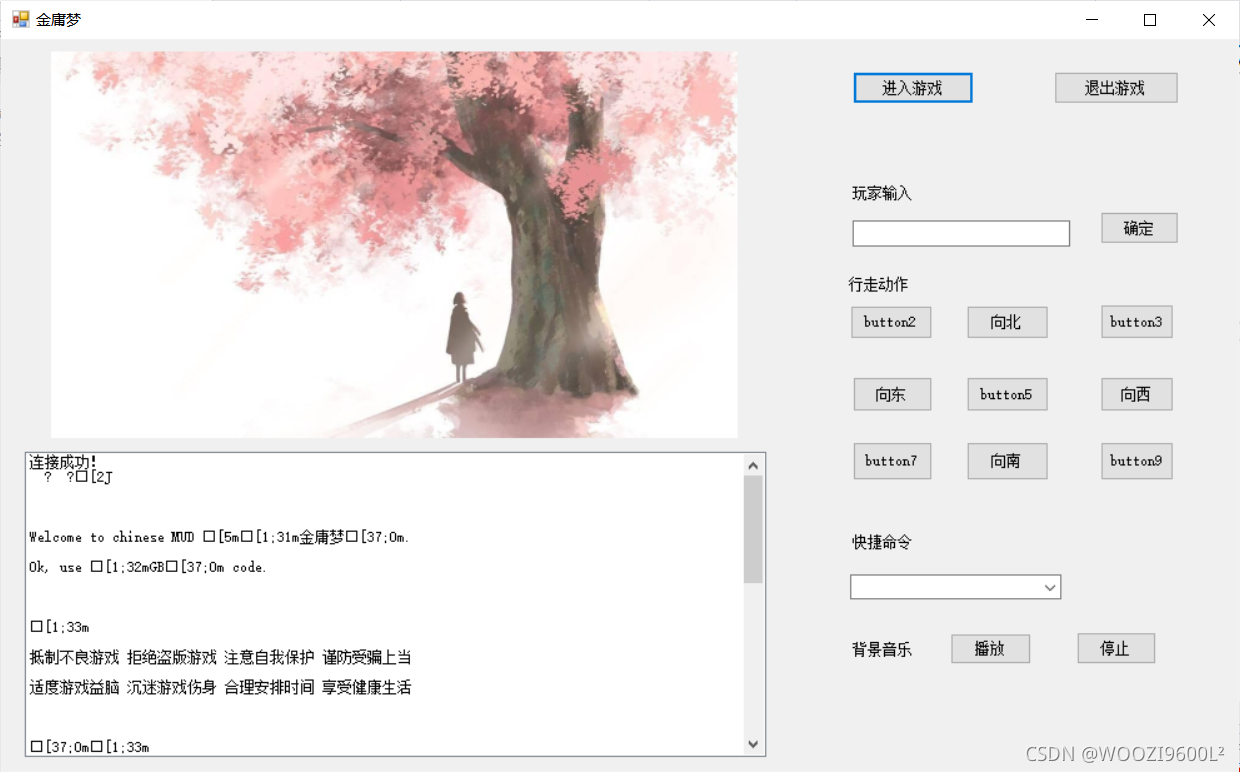This screenshot has width=1240, height=772.
Task: Click the log scrollbar thumb
Action: [754, 529]
